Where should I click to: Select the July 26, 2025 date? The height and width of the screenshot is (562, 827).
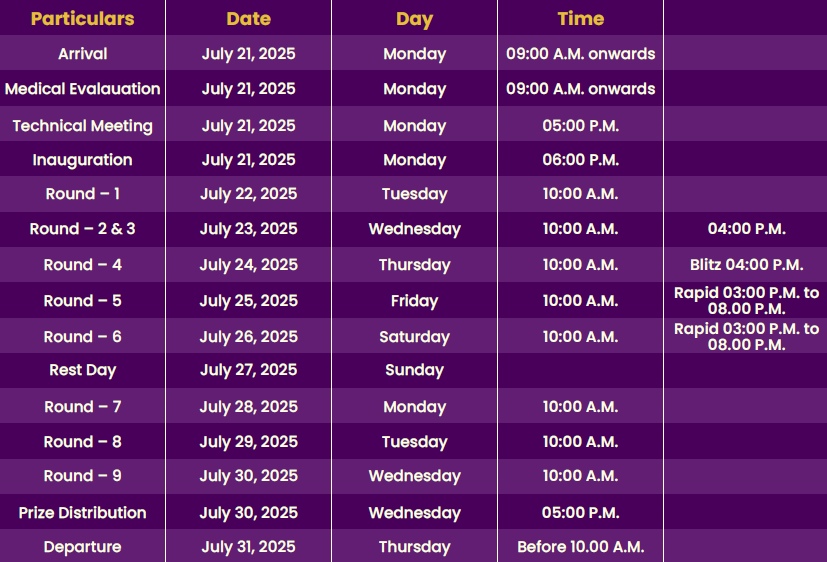tap(248, 336)
